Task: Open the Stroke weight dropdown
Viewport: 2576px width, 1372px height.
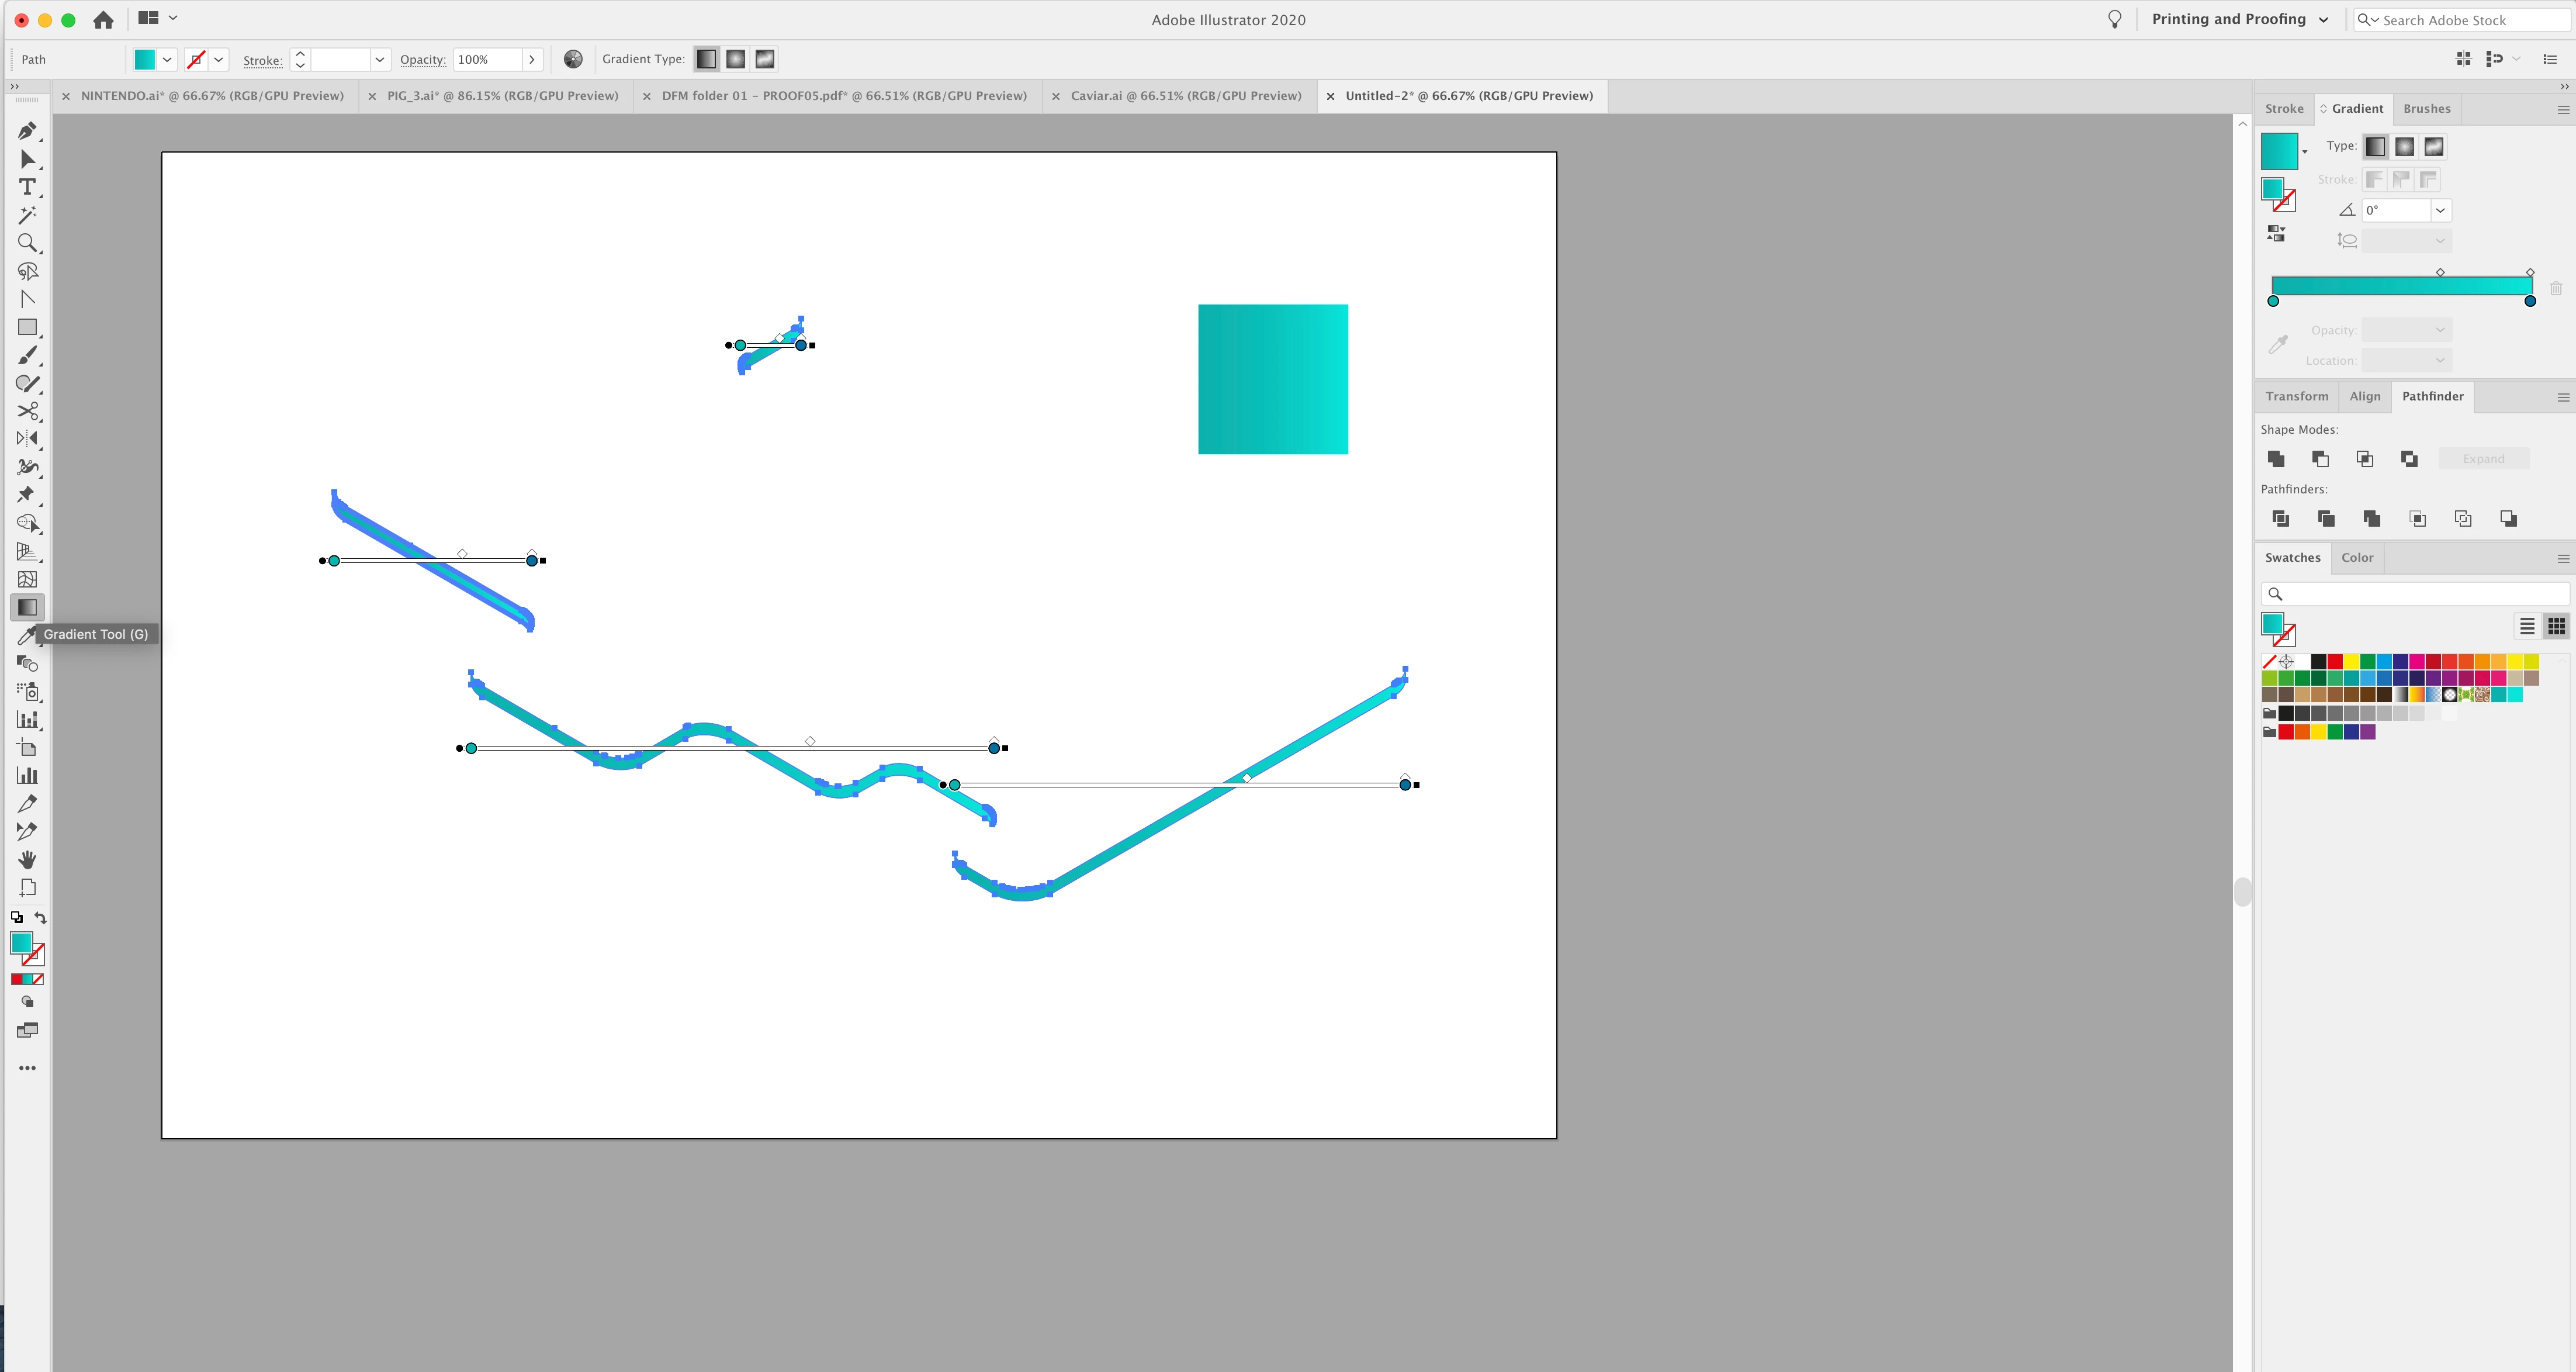Action: (x=379, y=60)
